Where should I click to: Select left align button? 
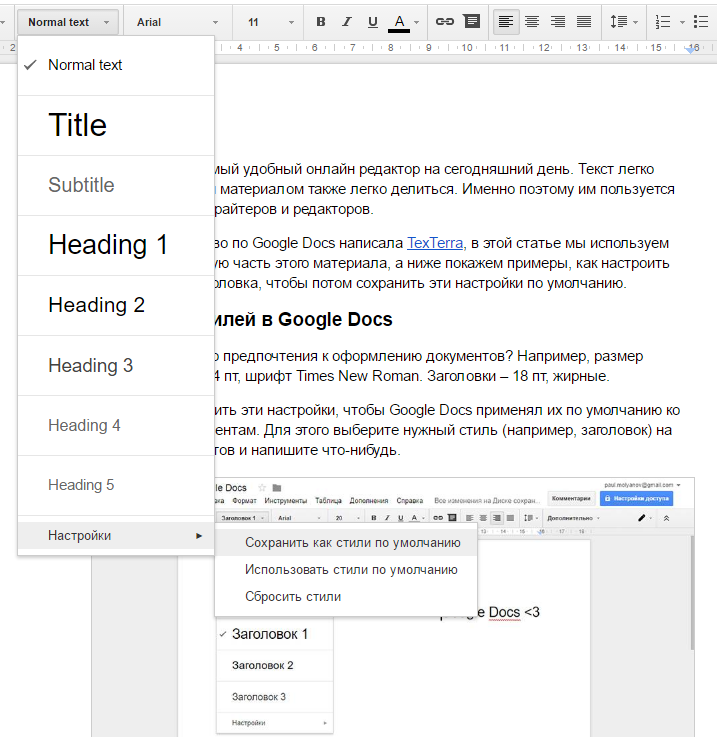pyautogui.click(x=506, y=22)
